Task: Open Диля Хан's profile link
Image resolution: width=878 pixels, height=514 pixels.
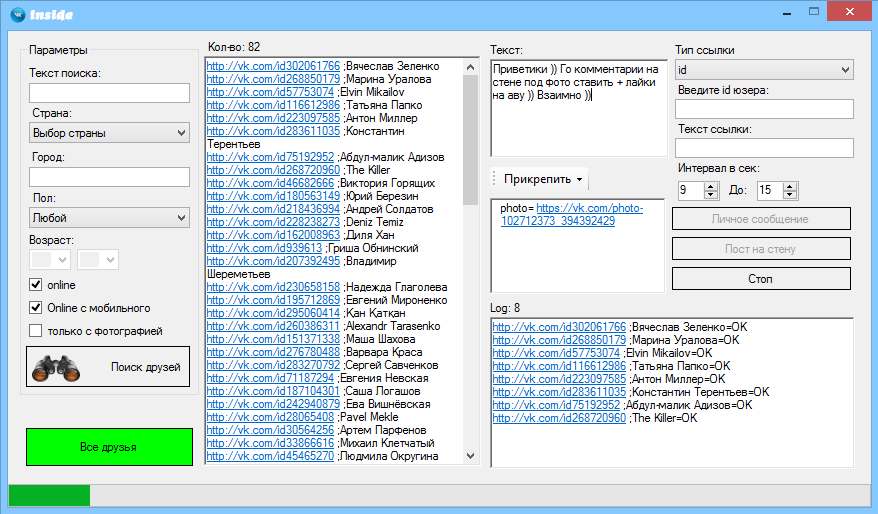Action: (273, 235)
